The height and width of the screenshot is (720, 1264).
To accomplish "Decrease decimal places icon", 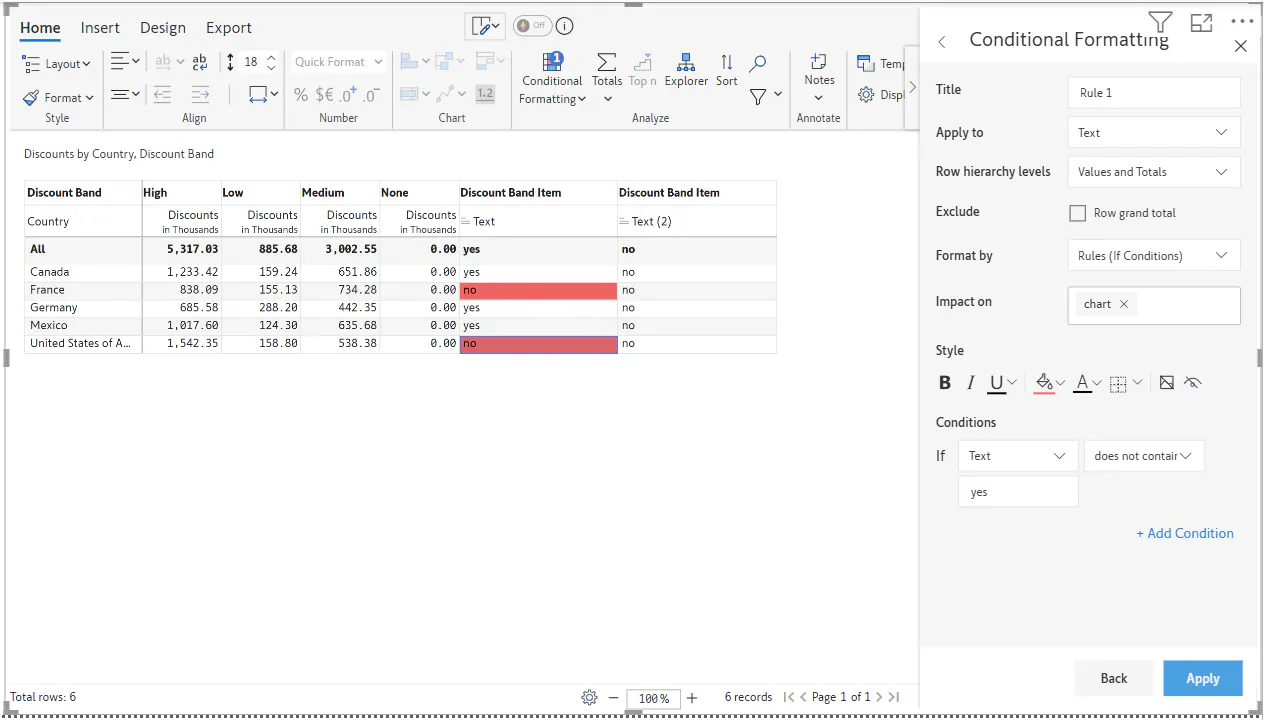I will (371, 95).
